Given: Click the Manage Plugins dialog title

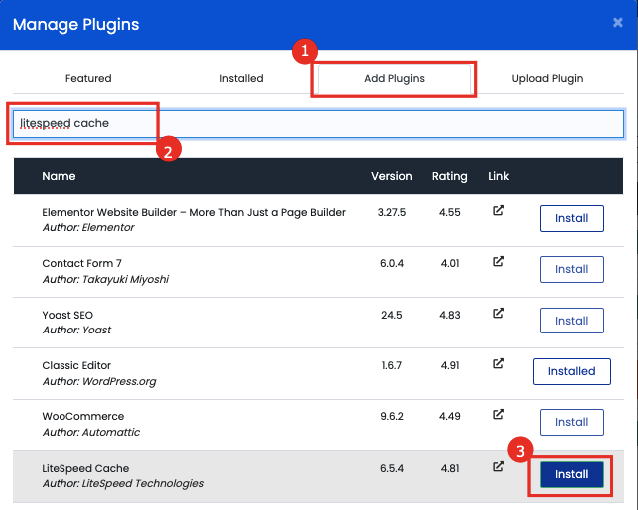Looking at the screenshot, I should click(76, 24).
